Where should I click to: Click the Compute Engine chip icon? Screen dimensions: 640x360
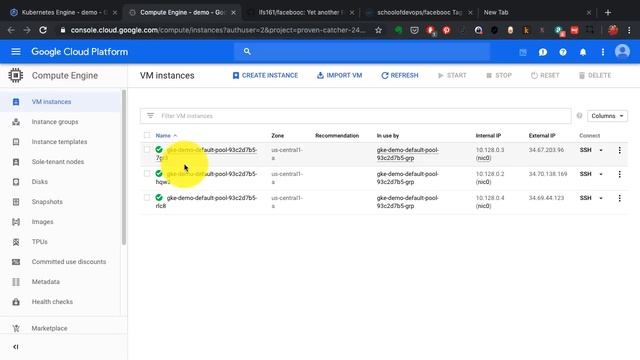pos(16,76)
